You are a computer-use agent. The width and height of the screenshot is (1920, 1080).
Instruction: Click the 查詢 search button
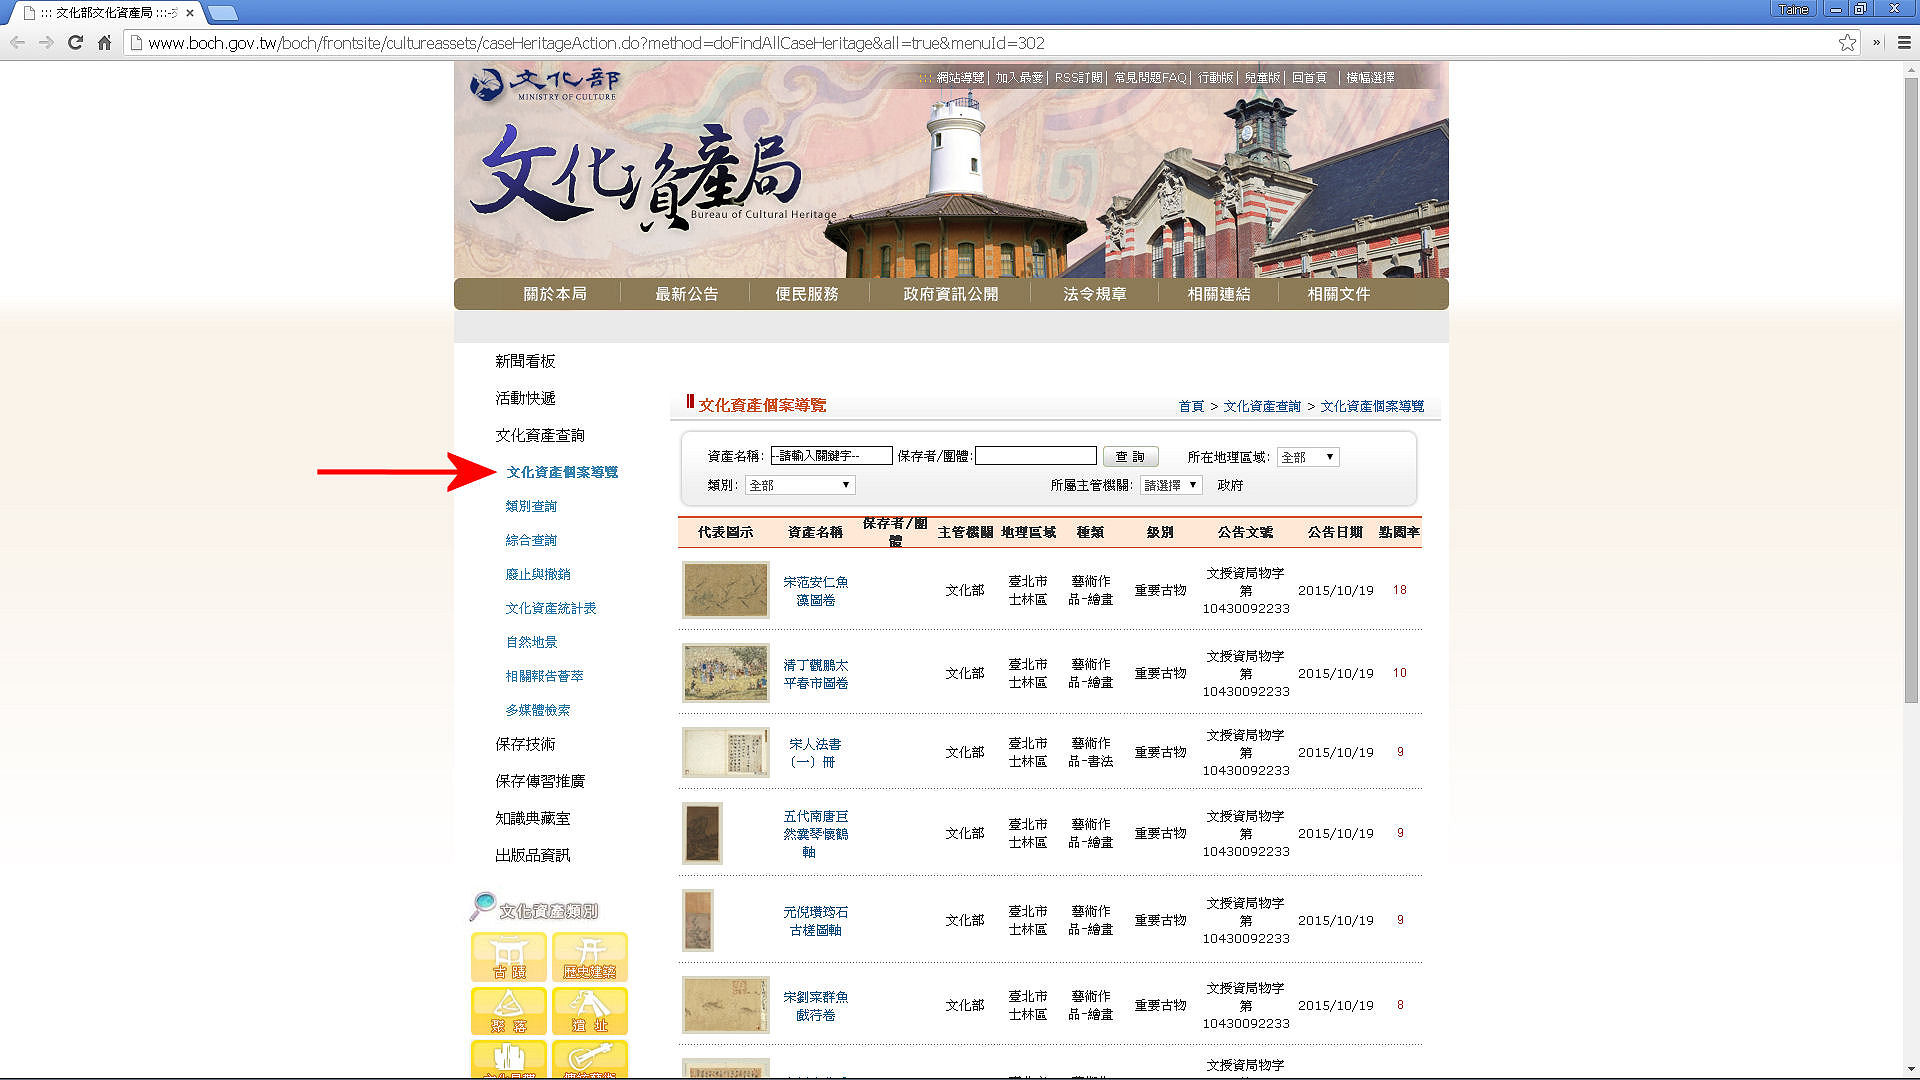1130,456
